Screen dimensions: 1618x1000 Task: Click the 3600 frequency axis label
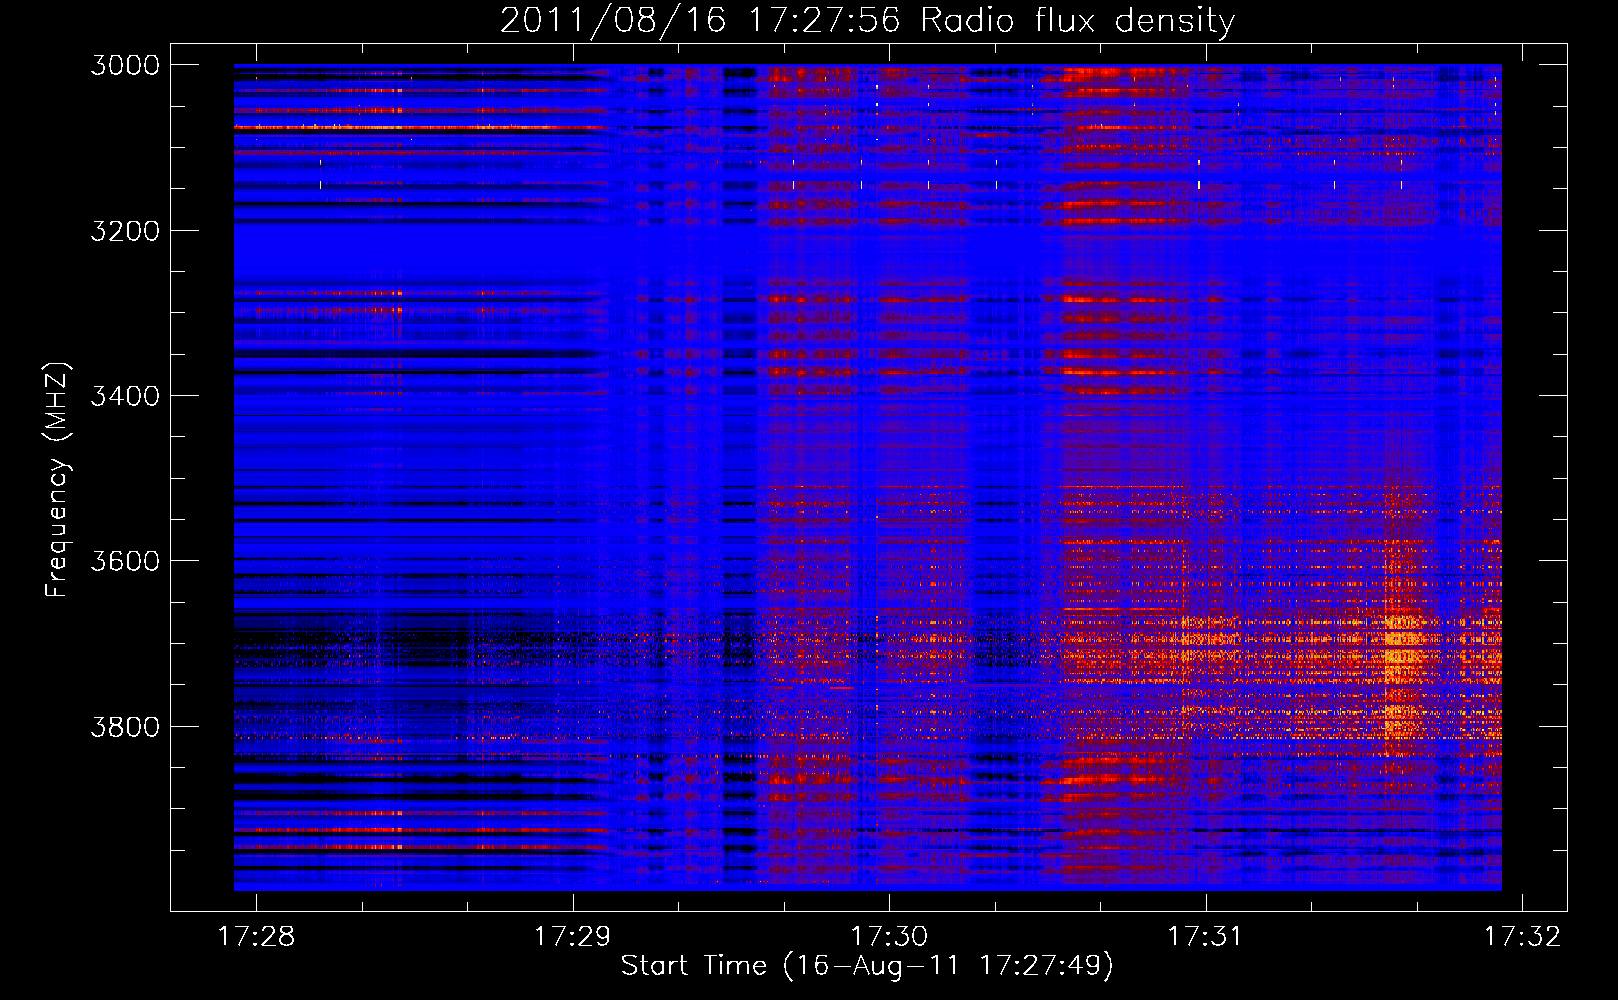point(125,561)
